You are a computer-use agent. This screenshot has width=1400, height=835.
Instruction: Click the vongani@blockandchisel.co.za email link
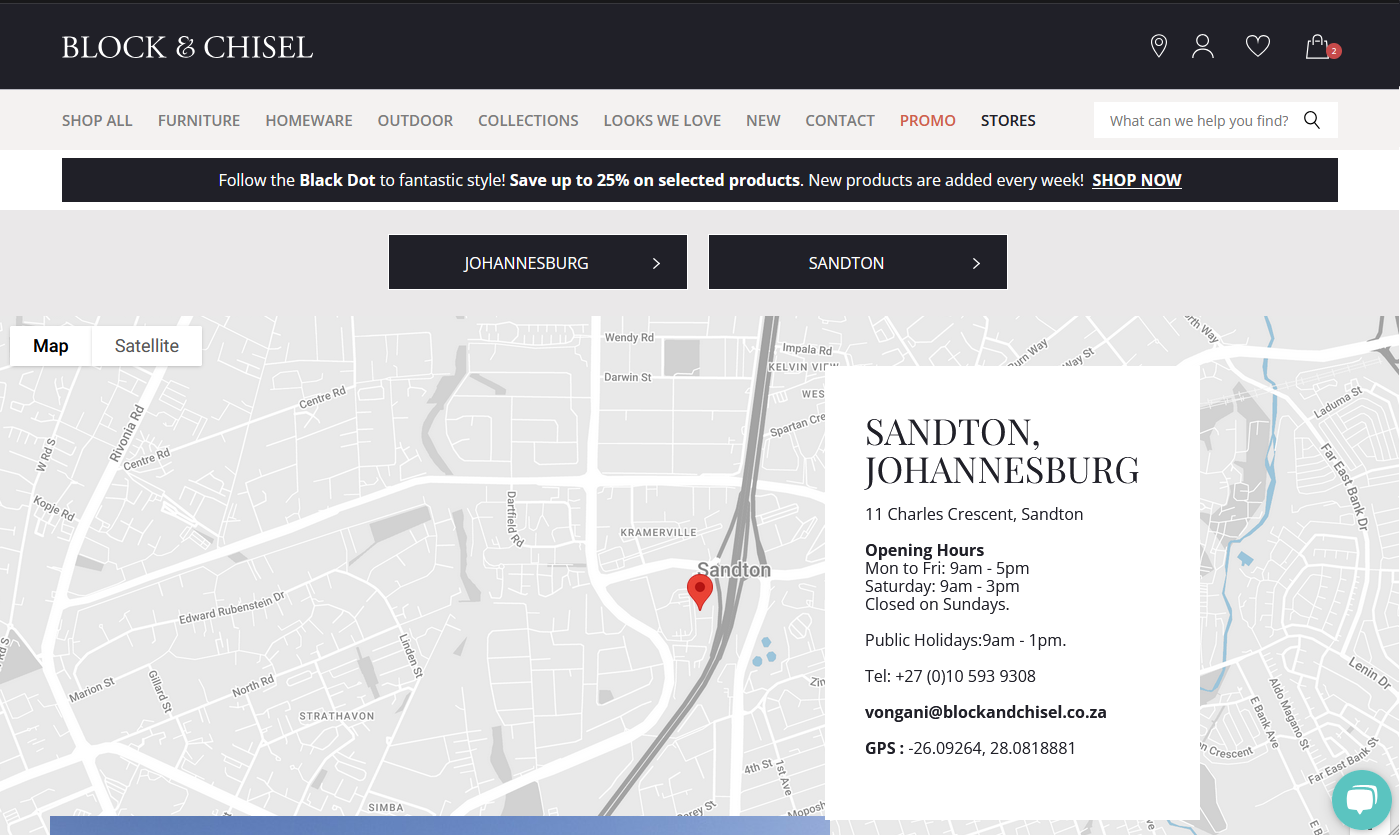click(985, 712)
